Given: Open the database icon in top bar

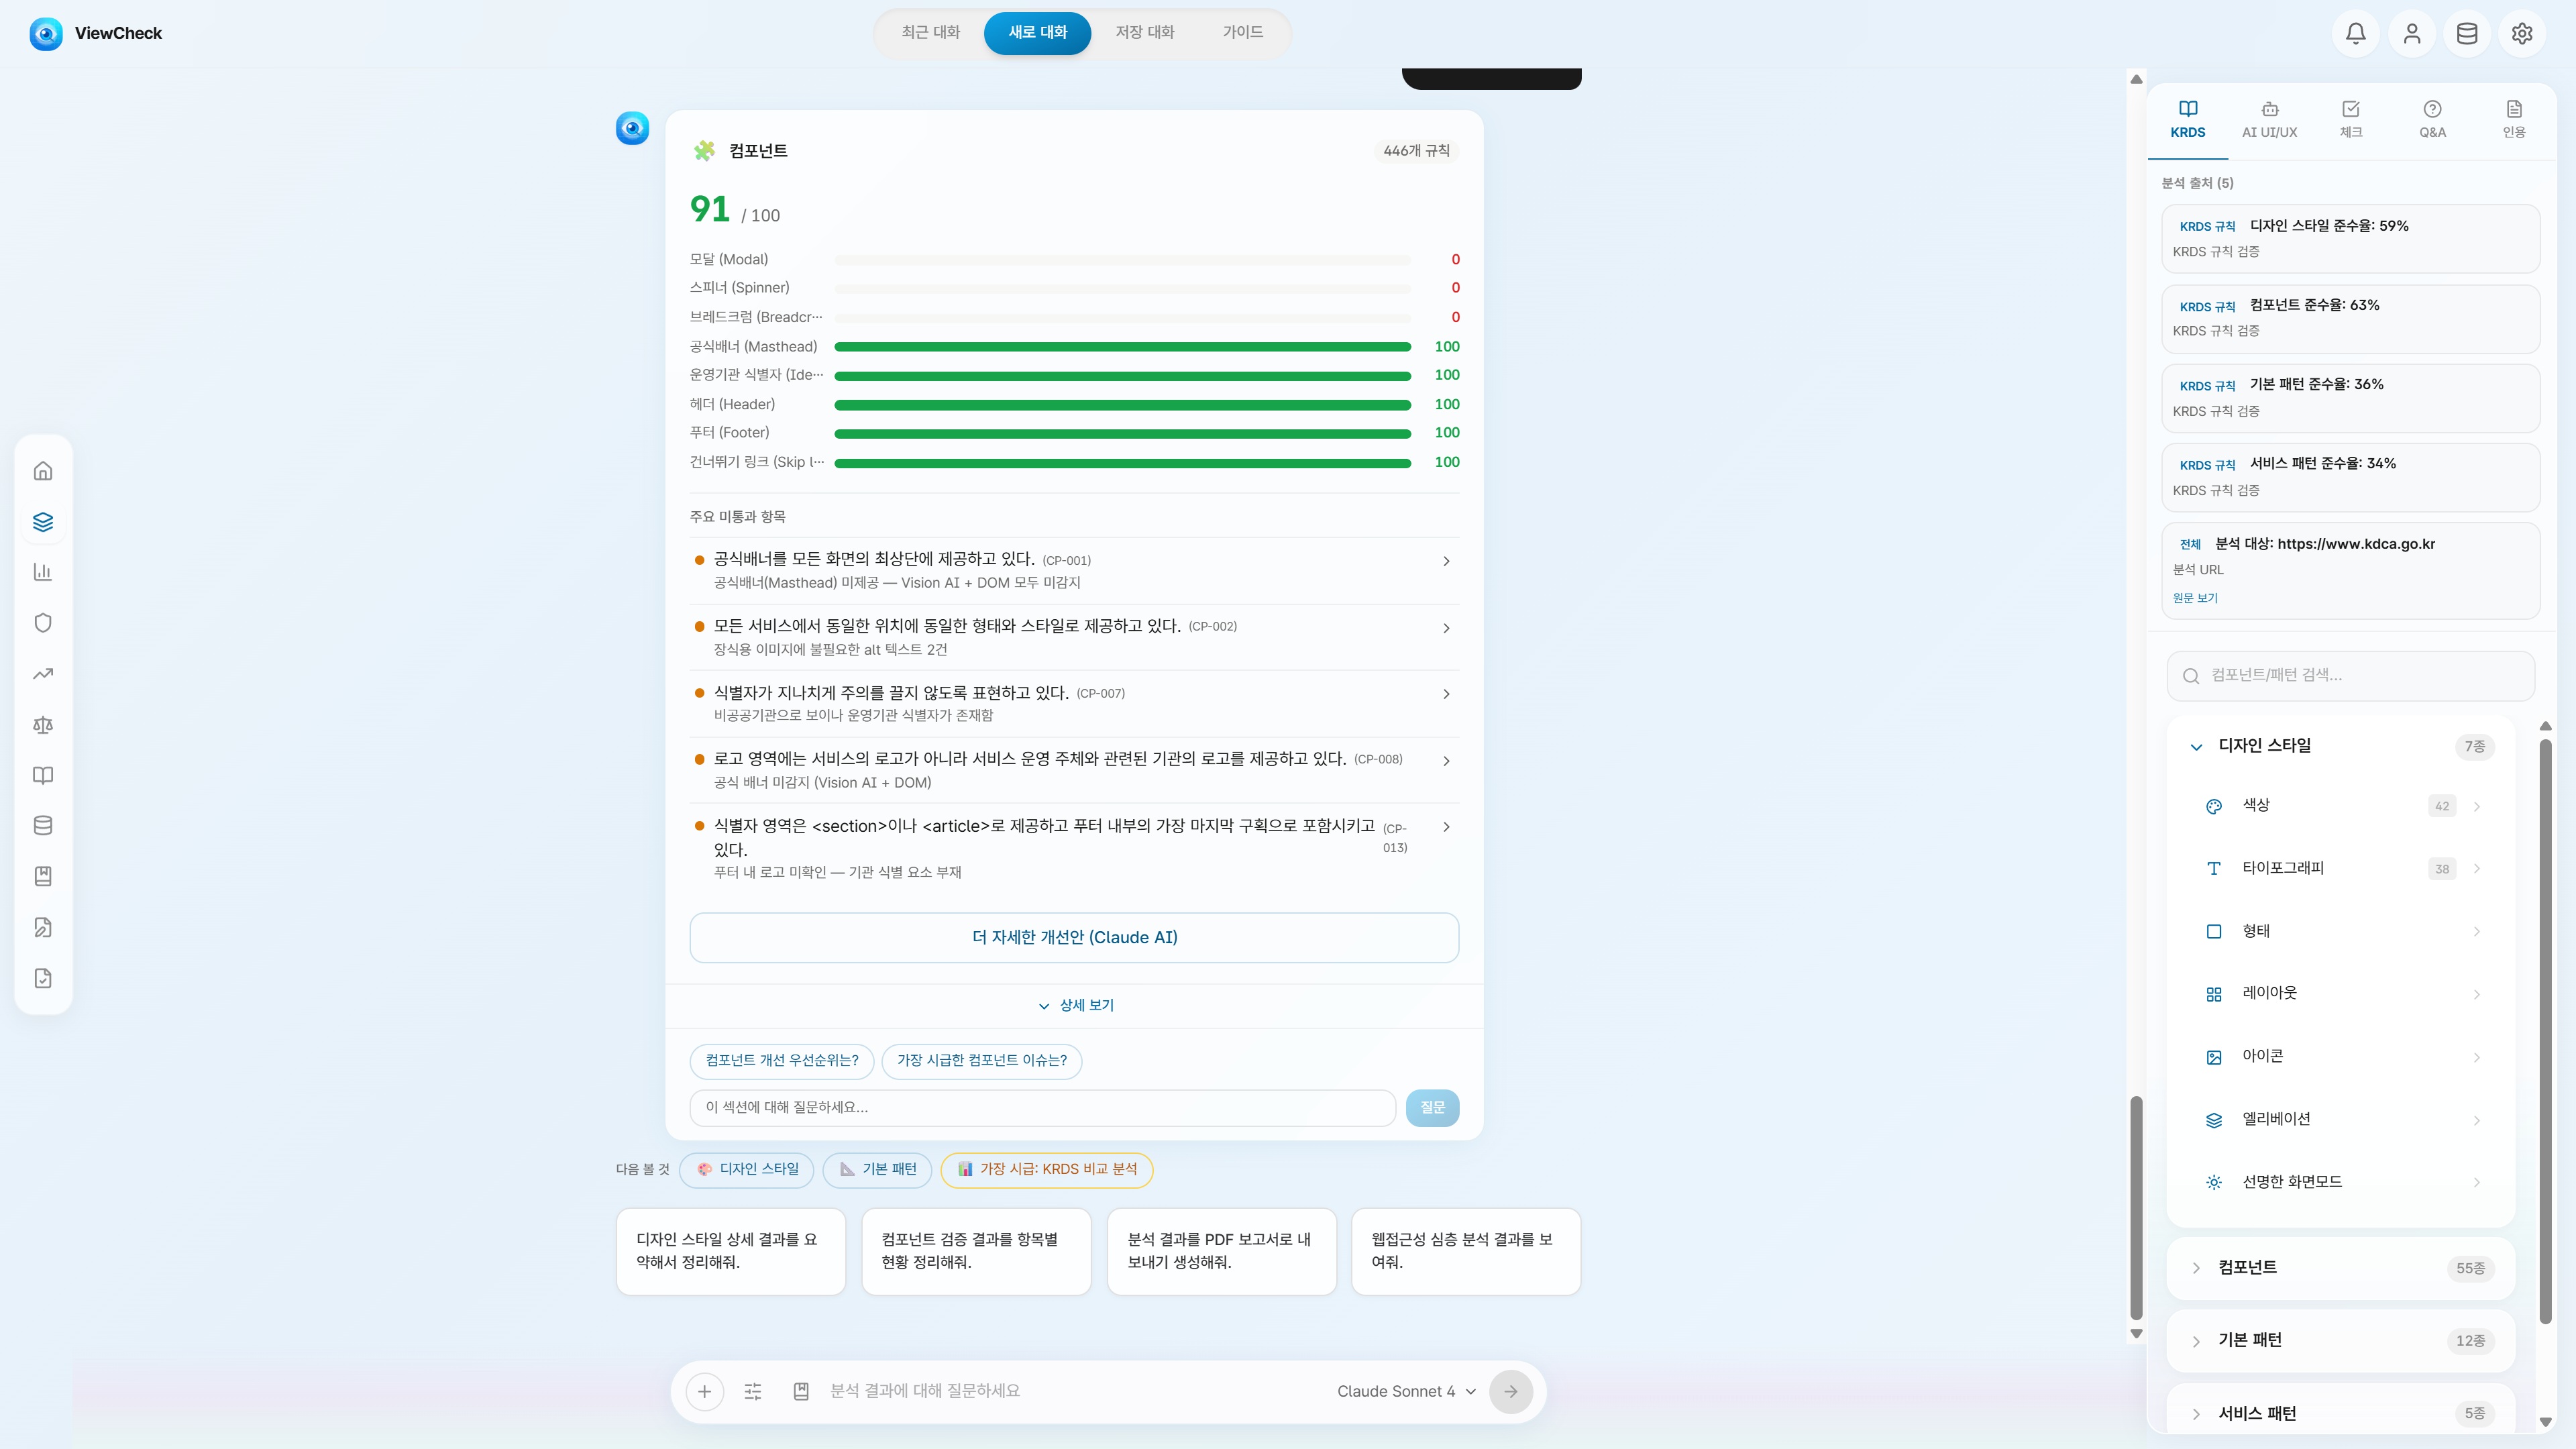Looking at the screenshot, I should tap(2466, 33).
